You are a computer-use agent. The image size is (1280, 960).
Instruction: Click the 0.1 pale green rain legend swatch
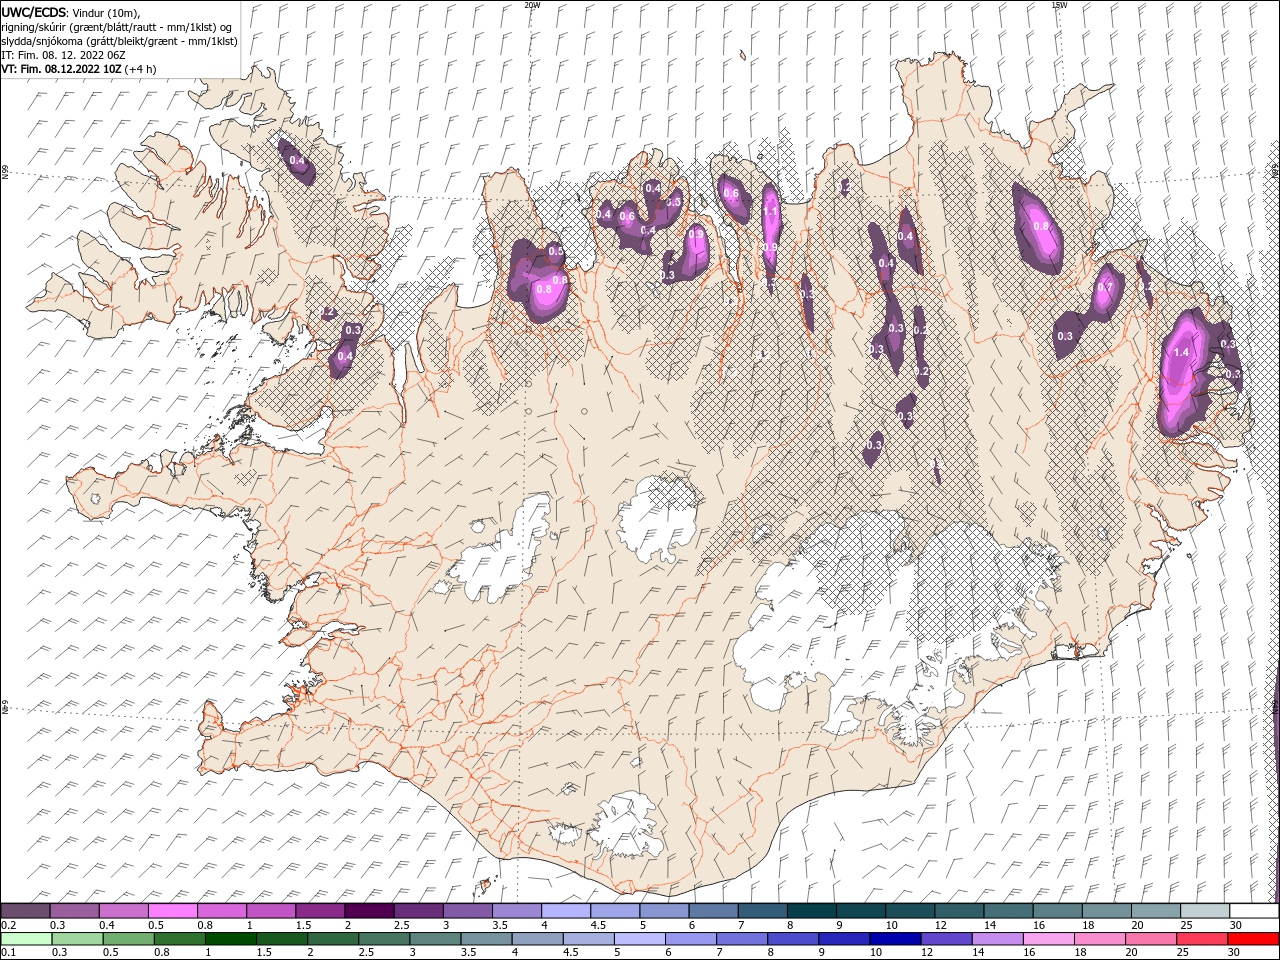(x=26, y=939)
